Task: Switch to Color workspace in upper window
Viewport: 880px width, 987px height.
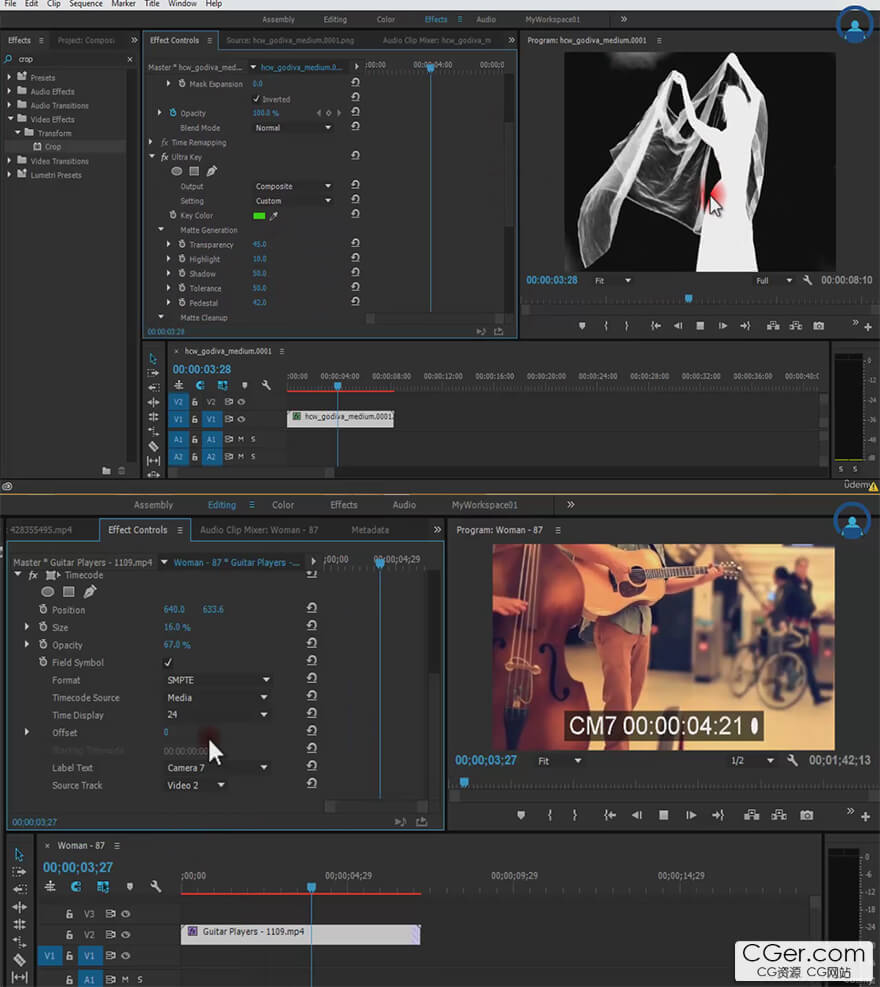Action: click(x=386, y=20)
